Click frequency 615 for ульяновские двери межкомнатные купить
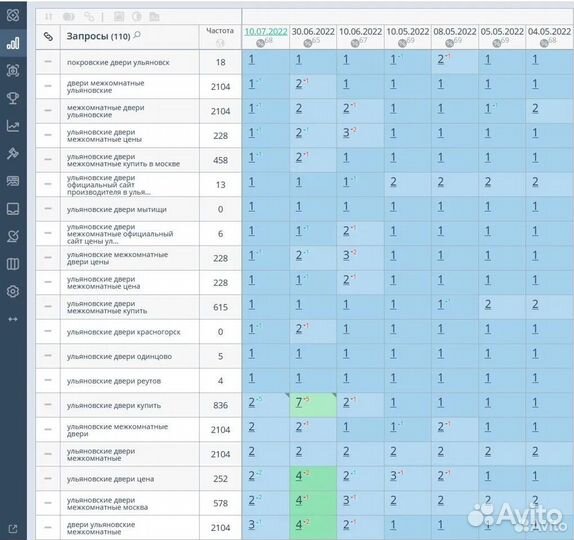Screen dimensions: 574x540 [220, 307]
